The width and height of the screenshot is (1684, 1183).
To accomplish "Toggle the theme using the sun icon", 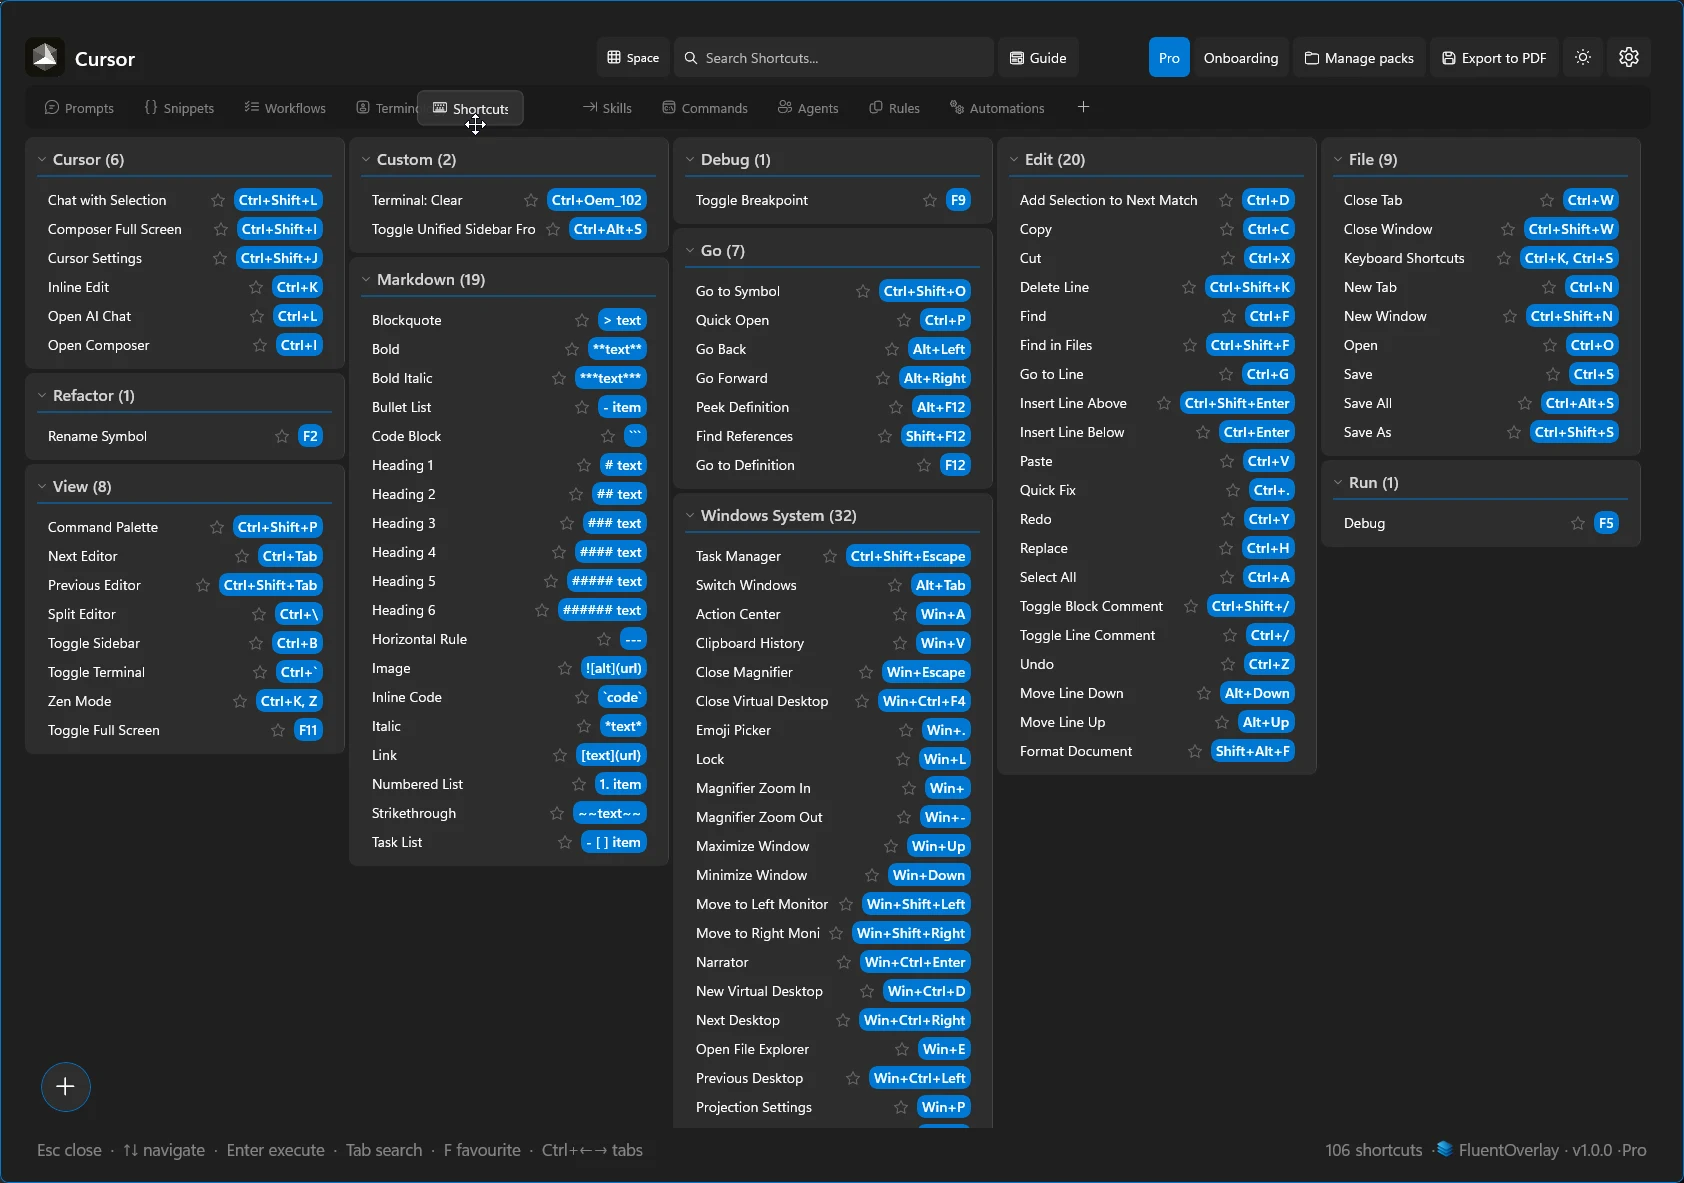I will pos(1582,57).
